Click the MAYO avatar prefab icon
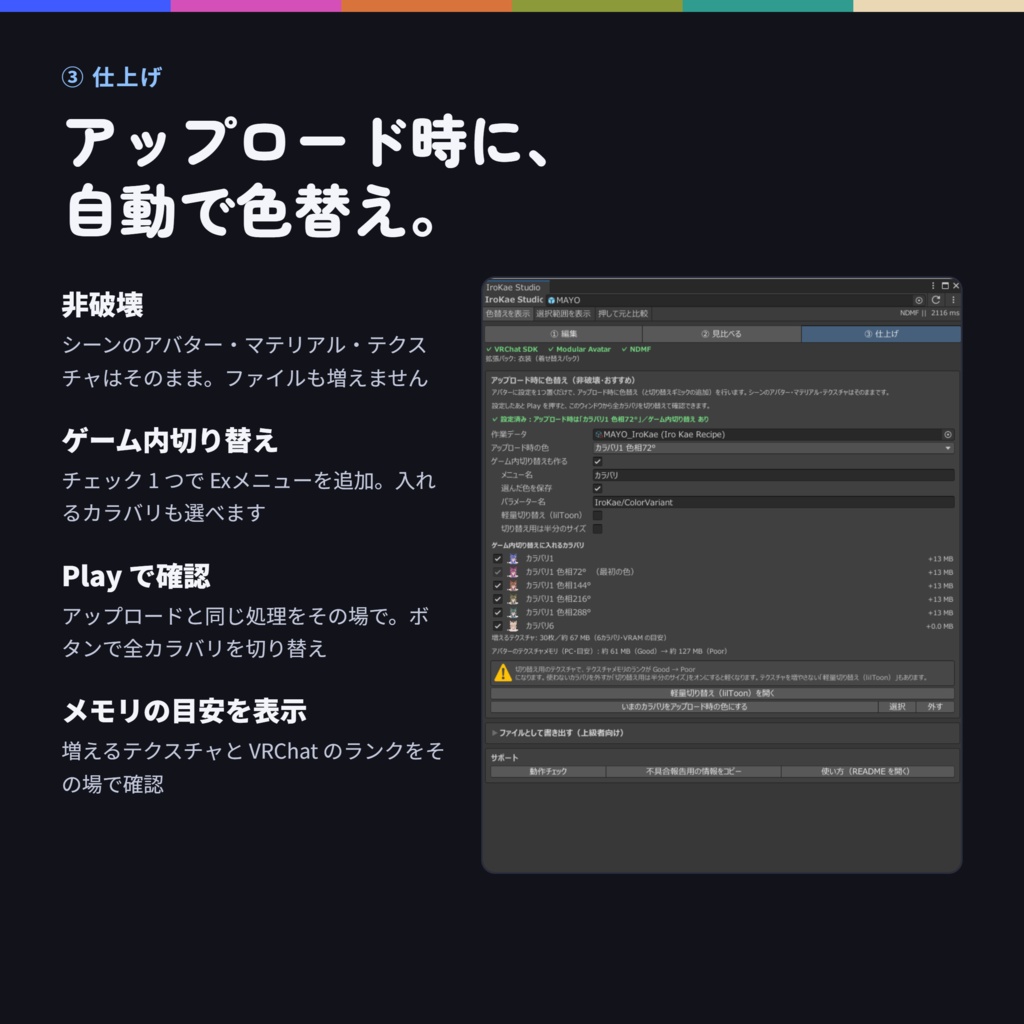Image resolution: width=1024 pixels, height=1024 pixels. coord(551,300)
